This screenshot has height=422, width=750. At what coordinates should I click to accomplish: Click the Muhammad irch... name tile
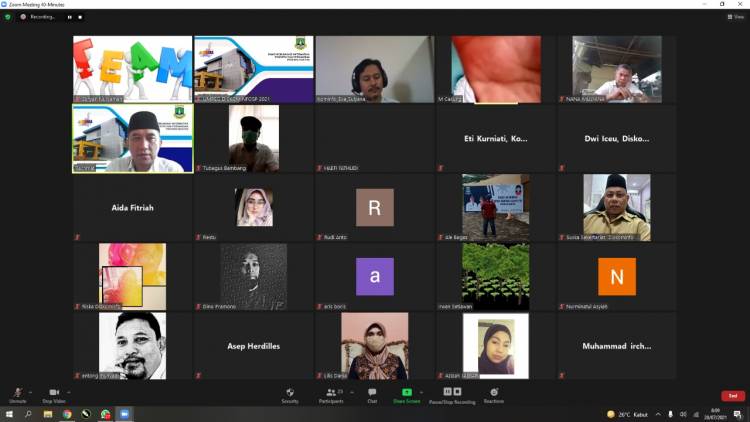click(617, 346)
